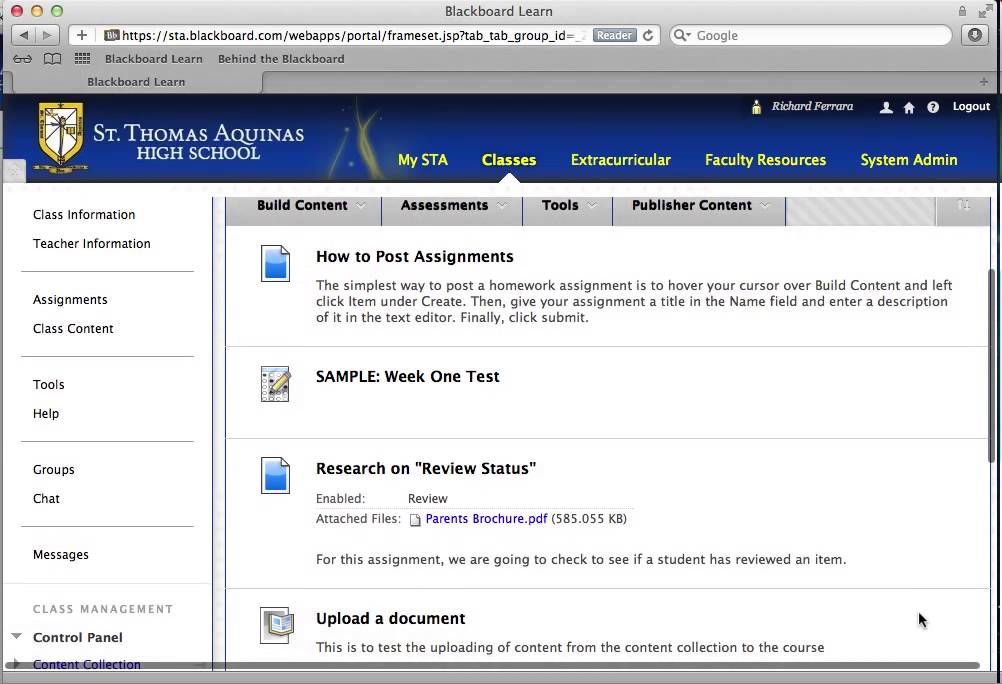
Task: Switch to the System Admin tab
Action: point(909,160)
